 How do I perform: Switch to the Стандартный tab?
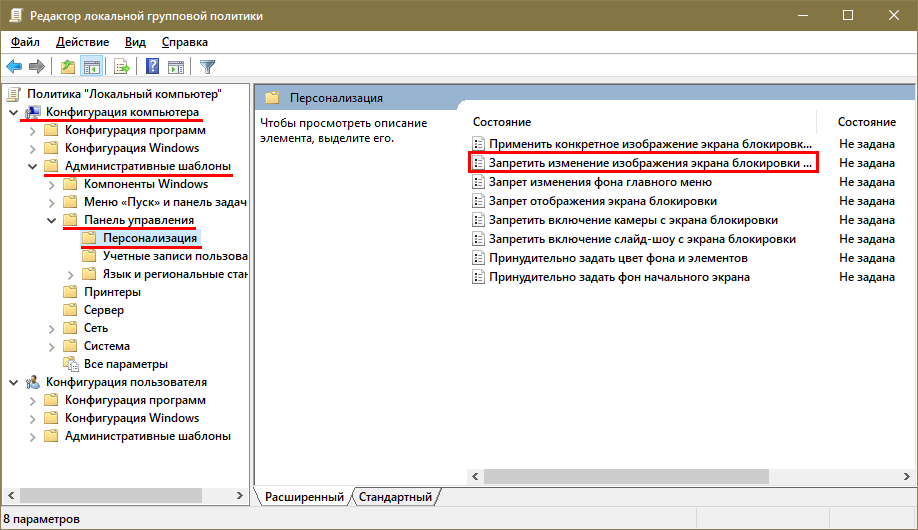[x=395, y=497]
